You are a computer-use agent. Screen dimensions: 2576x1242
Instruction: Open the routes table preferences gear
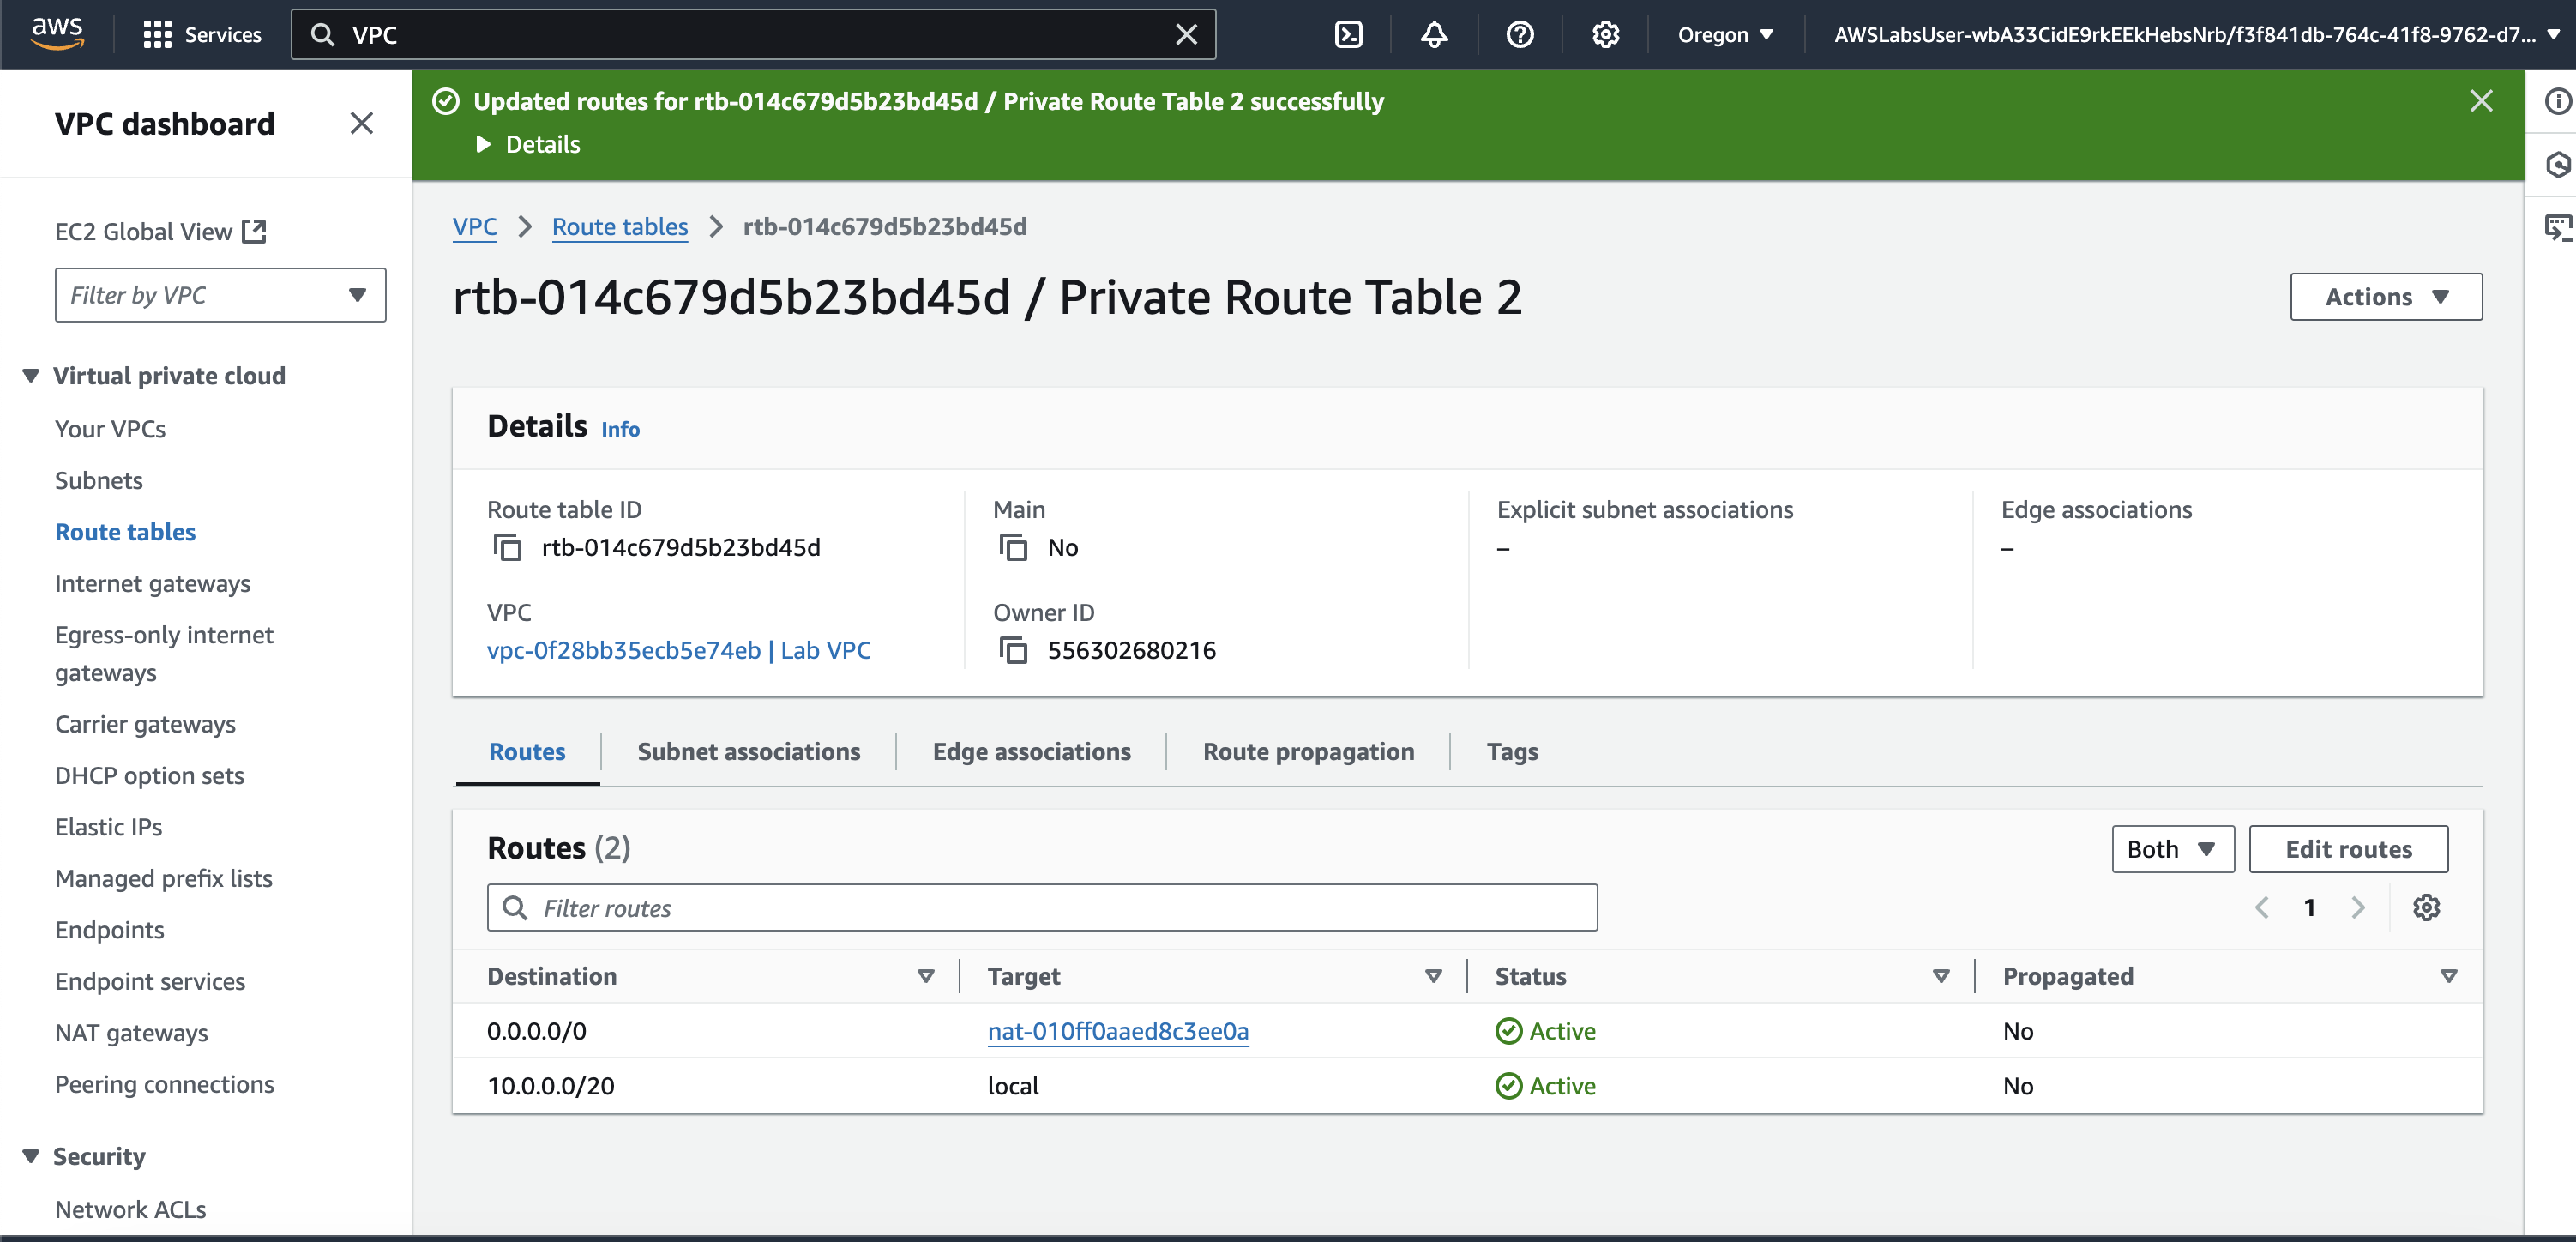2426,907
